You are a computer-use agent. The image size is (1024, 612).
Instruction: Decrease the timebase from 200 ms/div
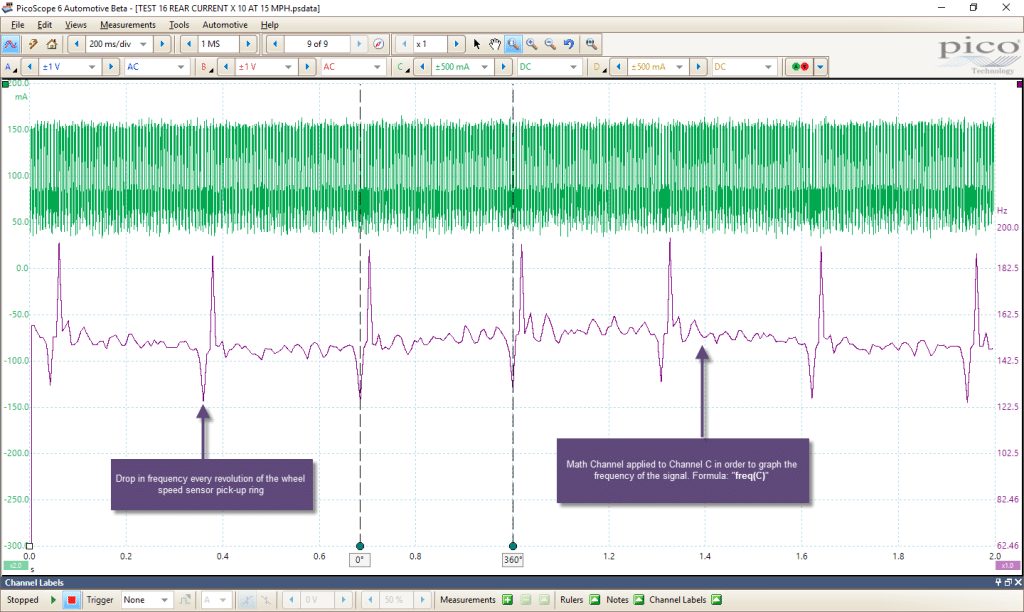tap(76, 44)
